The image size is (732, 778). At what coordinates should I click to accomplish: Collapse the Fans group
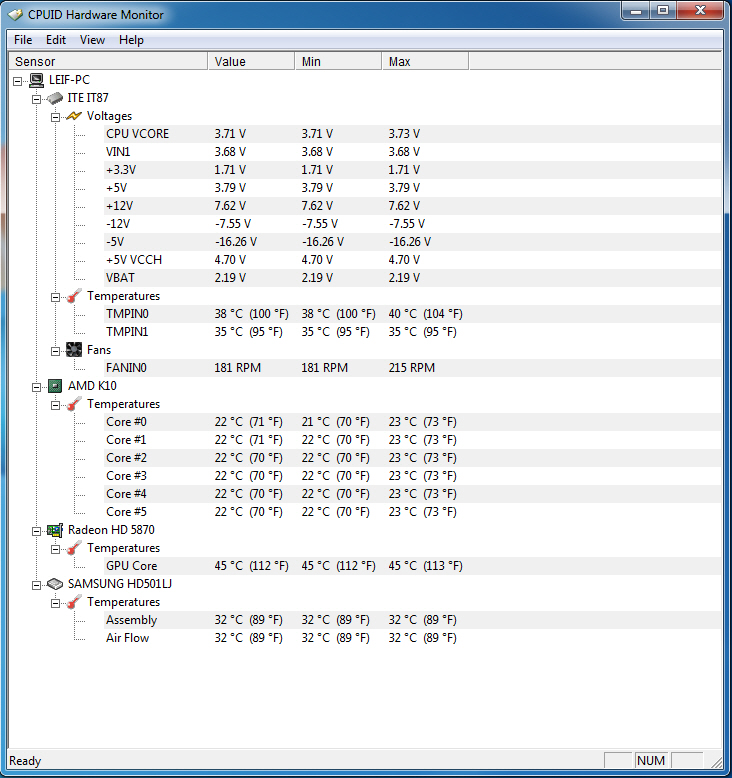pos(56,351)
